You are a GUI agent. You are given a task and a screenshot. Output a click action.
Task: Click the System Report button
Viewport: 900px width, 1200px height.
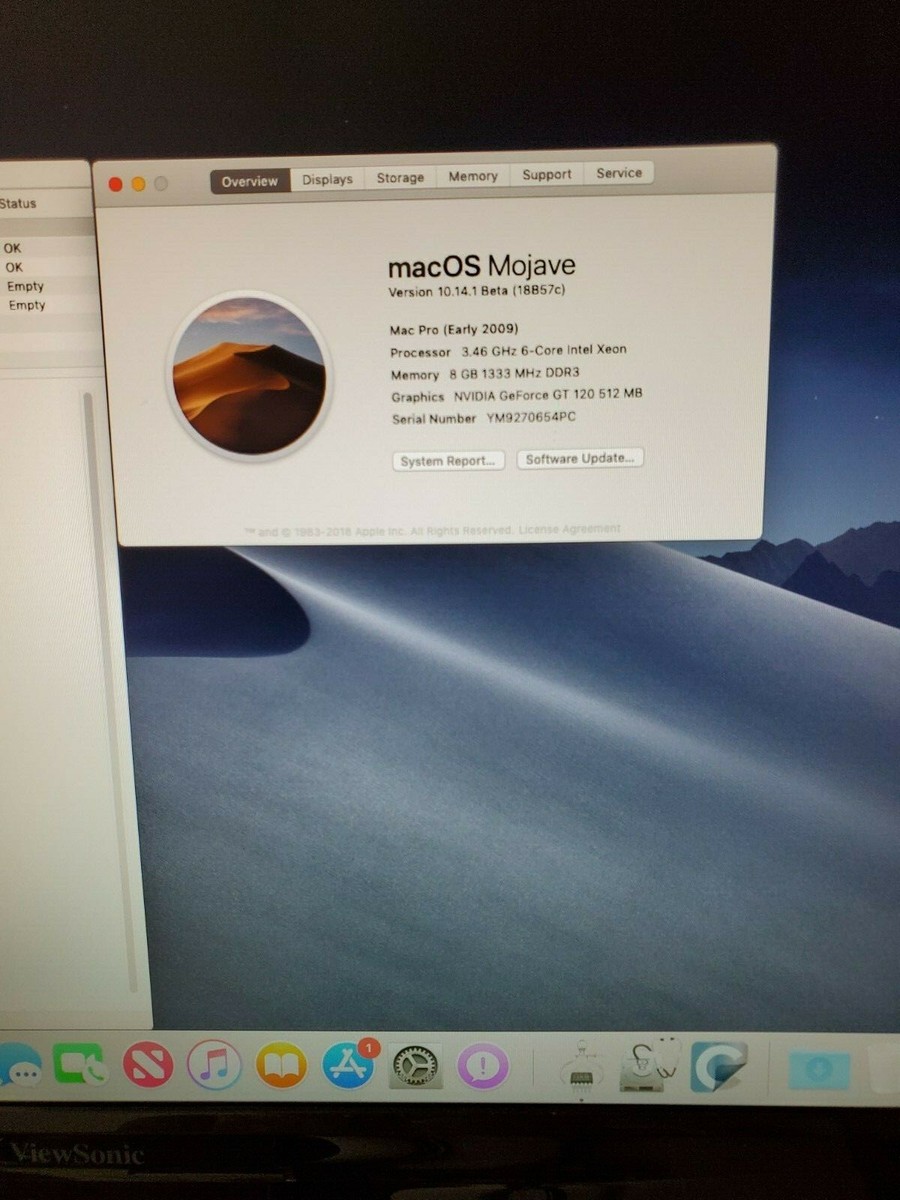(448, 461)
